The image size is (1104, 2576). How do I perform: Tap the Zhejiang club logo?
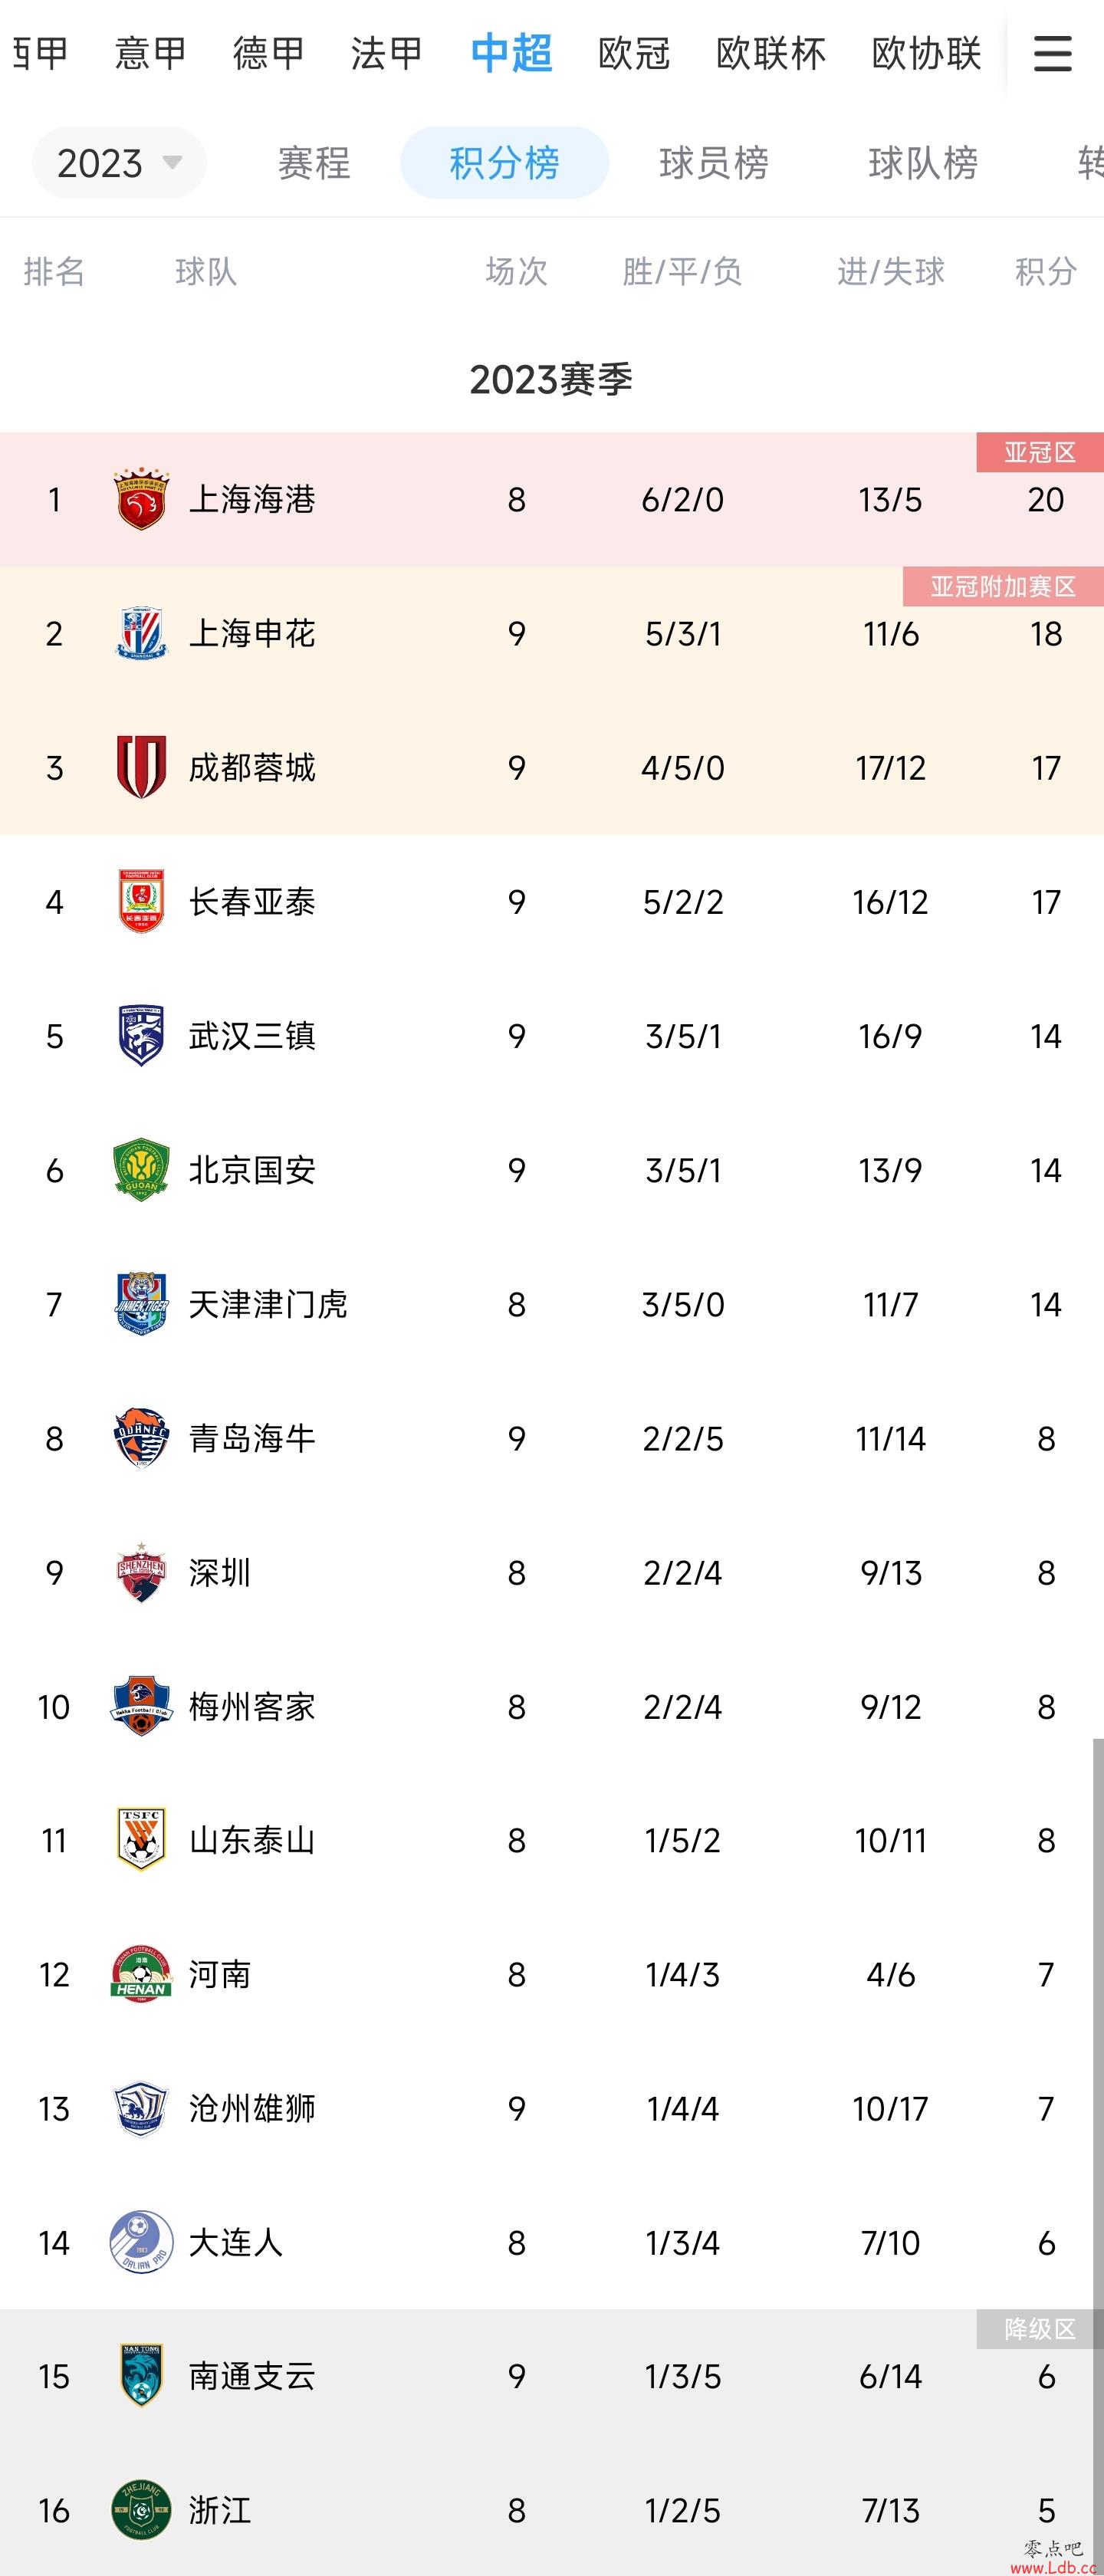coord(141,2510)
